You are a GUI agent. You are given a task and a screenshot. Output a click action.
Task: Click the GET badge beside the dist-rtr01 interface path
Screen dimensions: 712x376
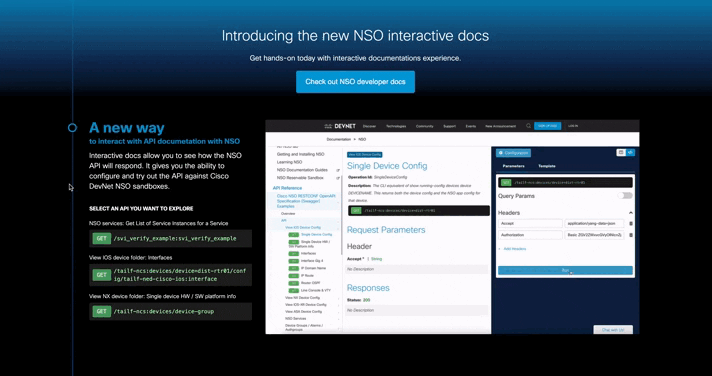(101, 275)
